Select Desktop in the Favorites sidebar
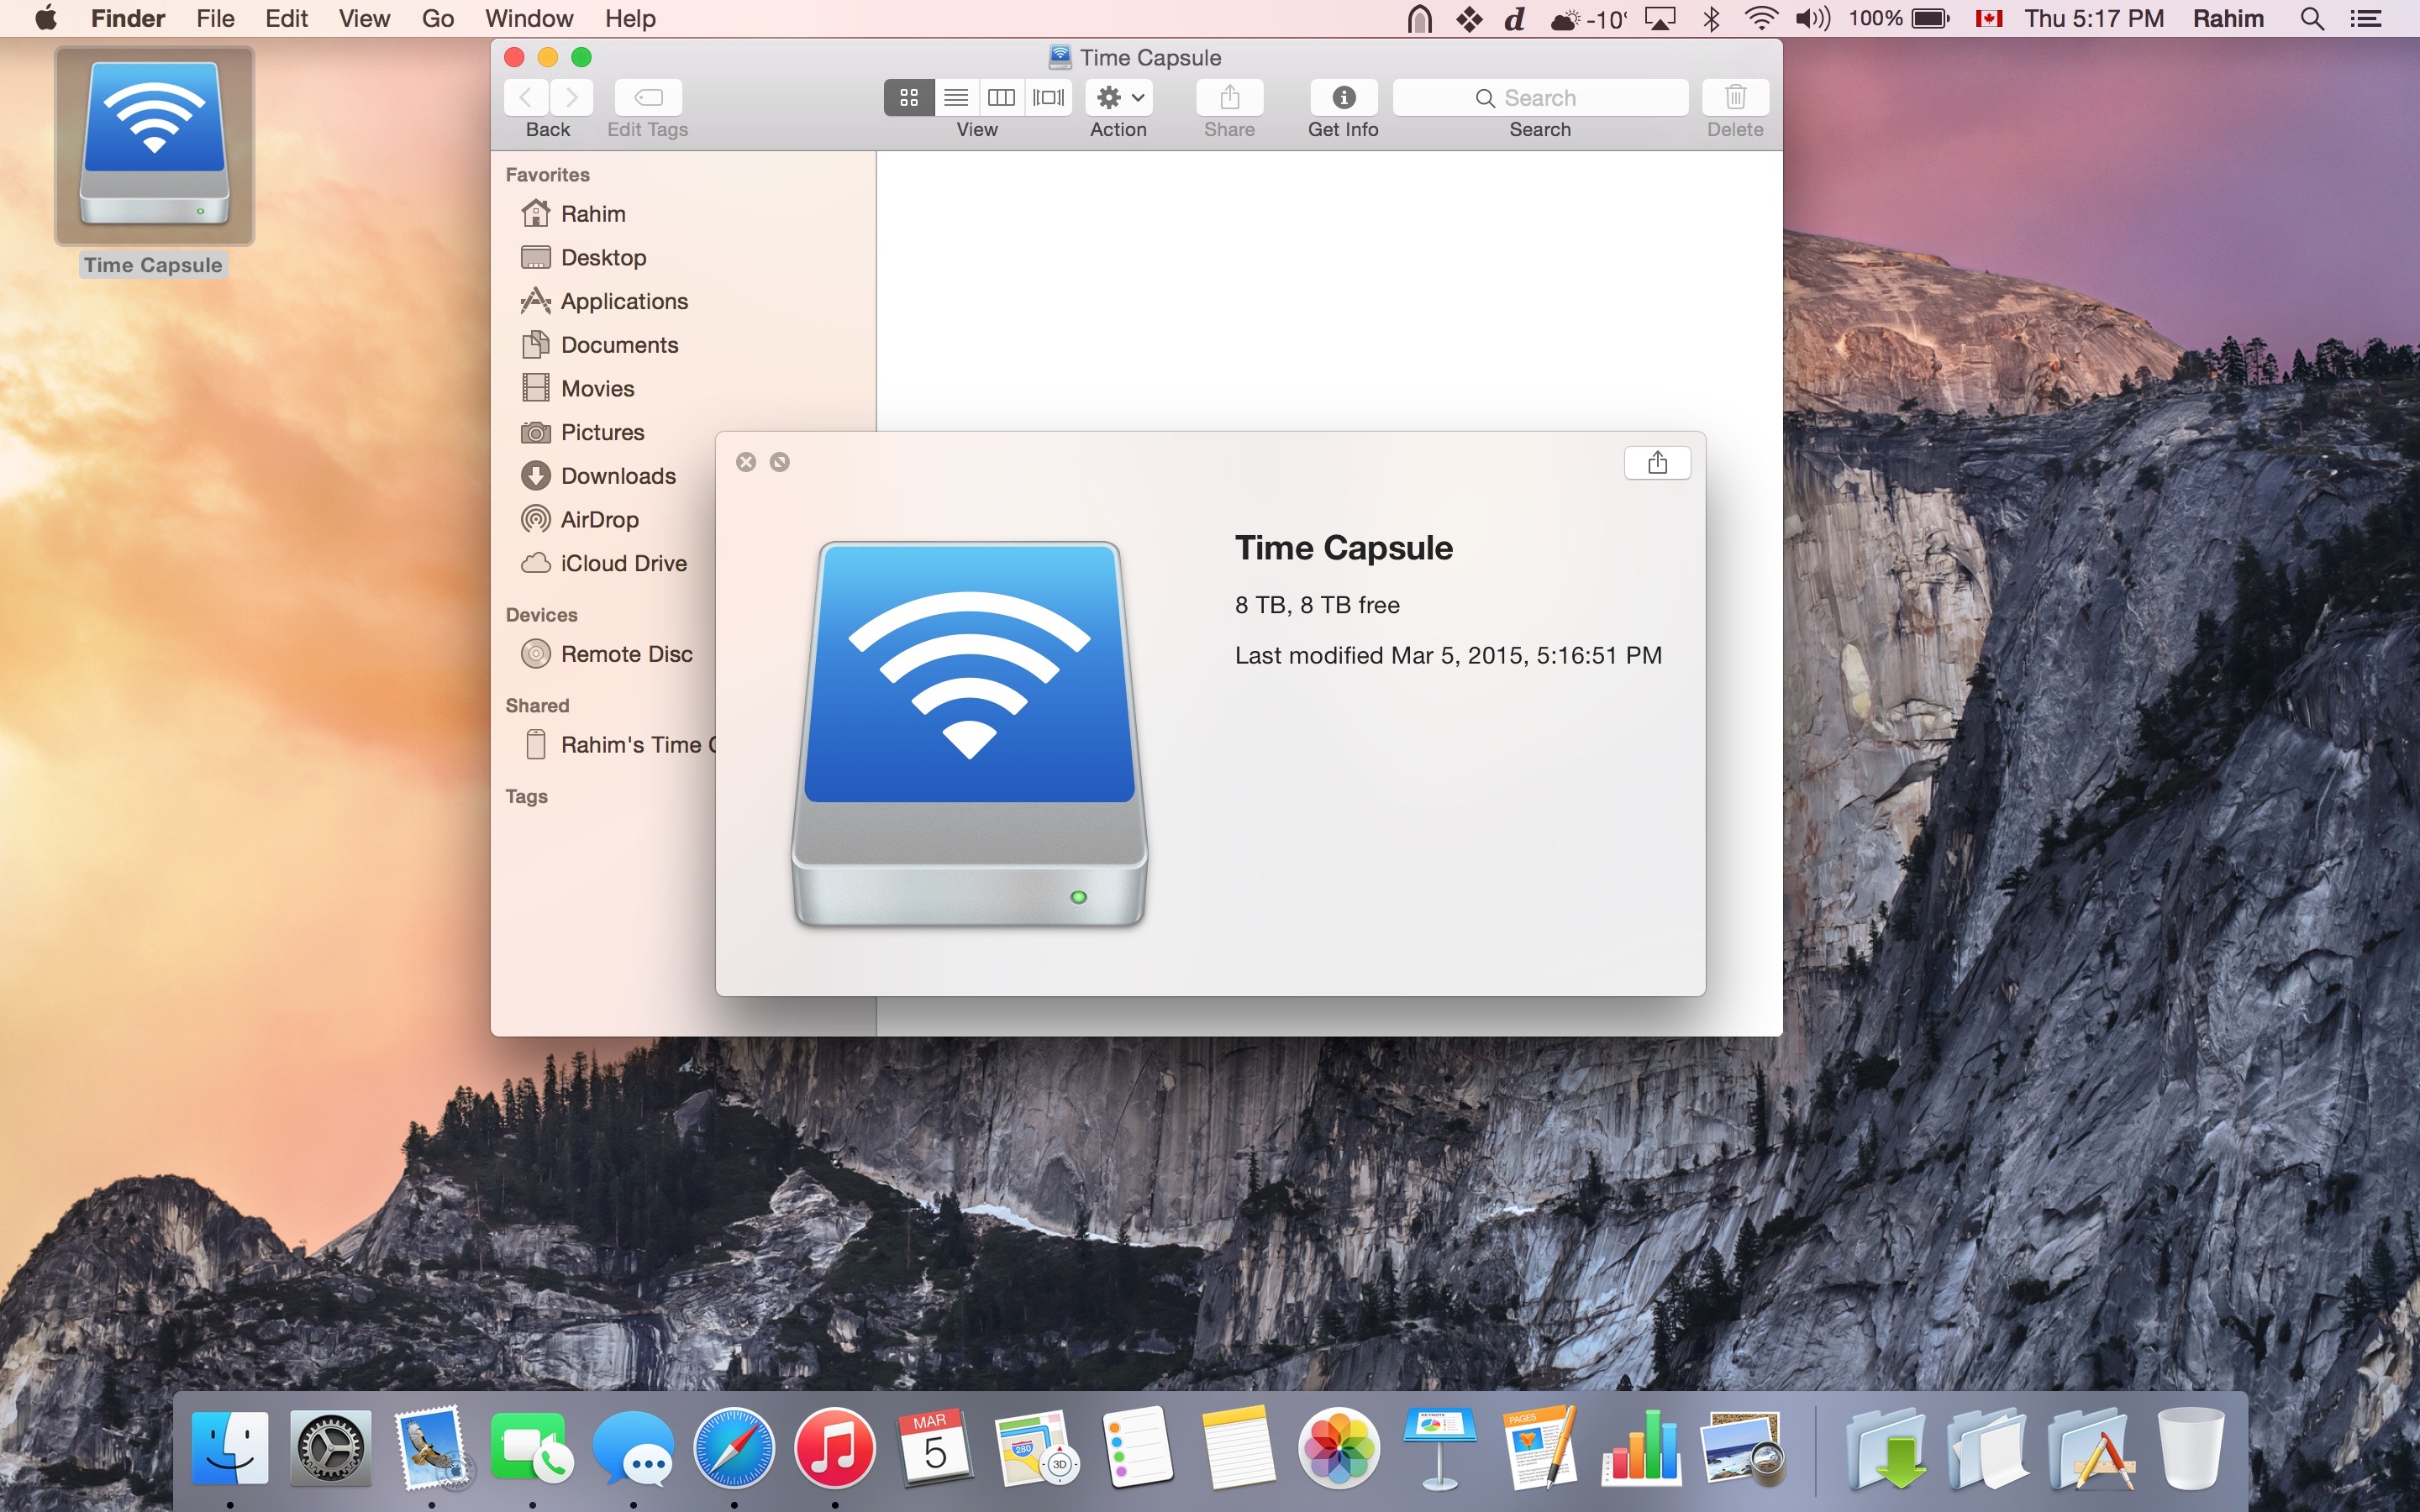This screenshot has width=2420, height=1512. (x=683, y=258)
